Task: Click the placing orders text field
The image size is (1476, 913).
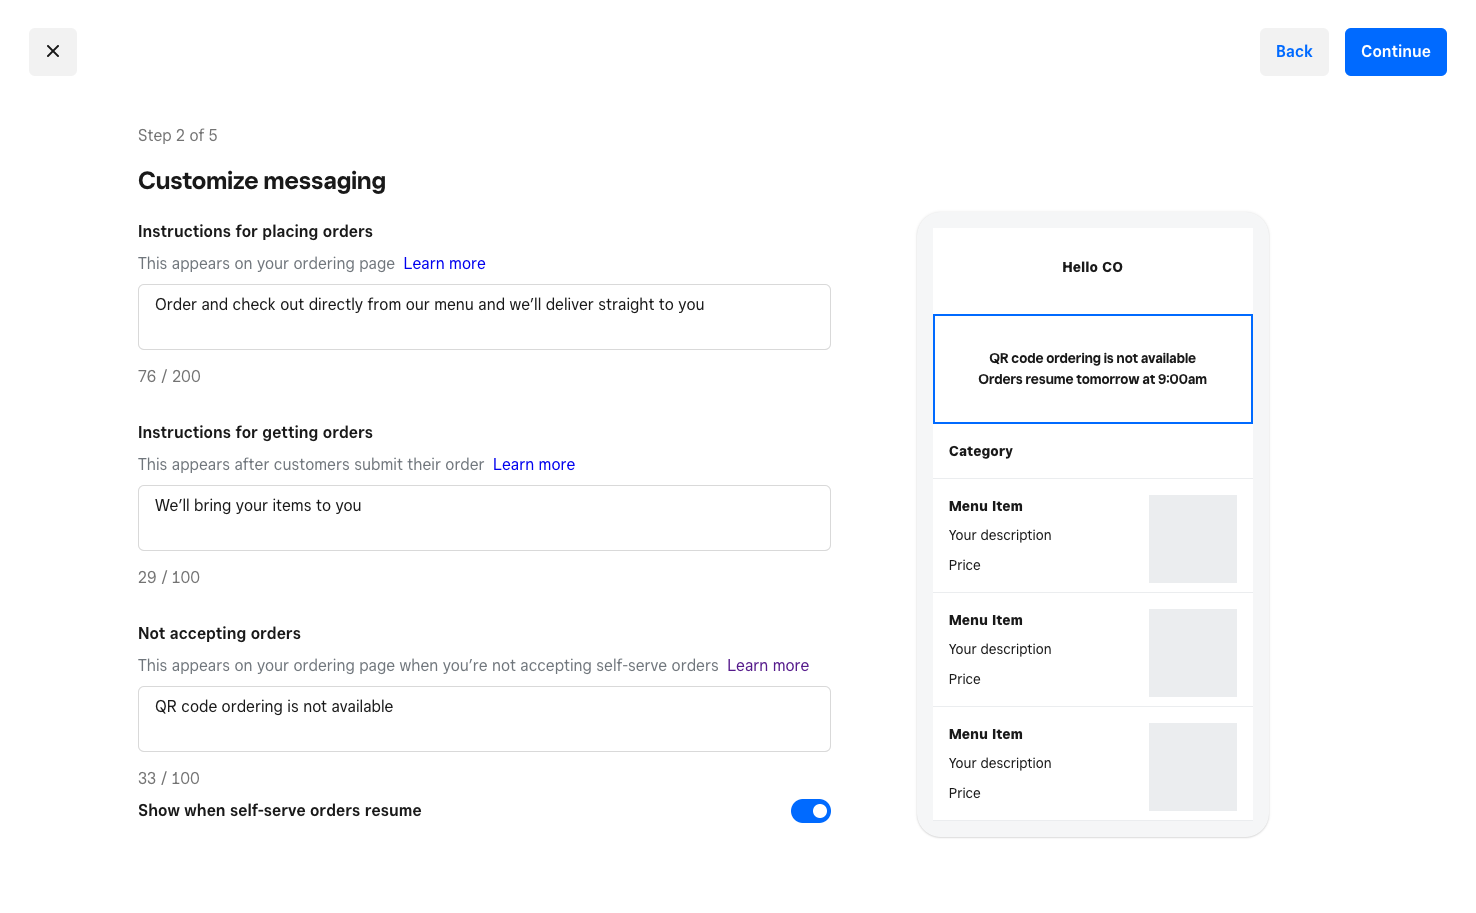Action: tap(484, 317)
